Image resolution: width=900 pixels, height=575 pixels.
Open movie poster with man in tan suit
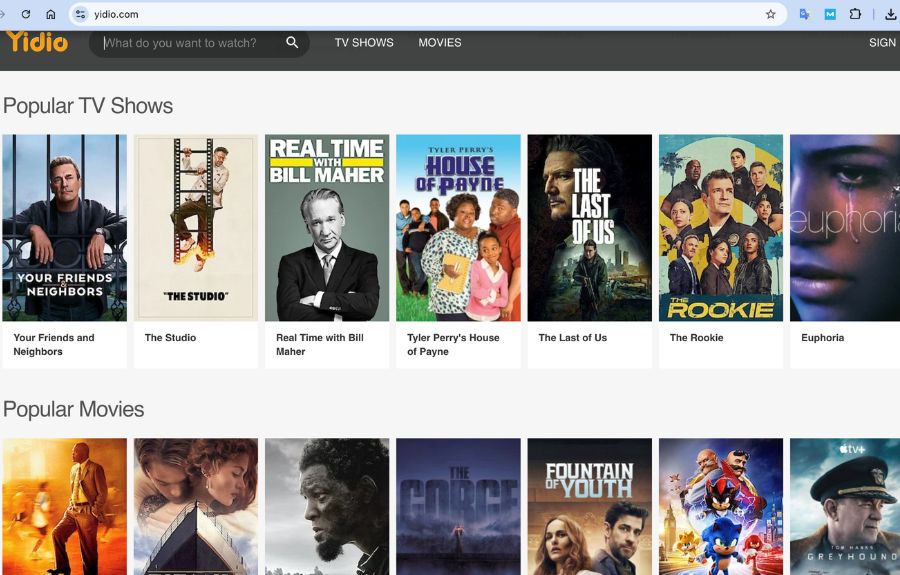click(x=64, y=507)
